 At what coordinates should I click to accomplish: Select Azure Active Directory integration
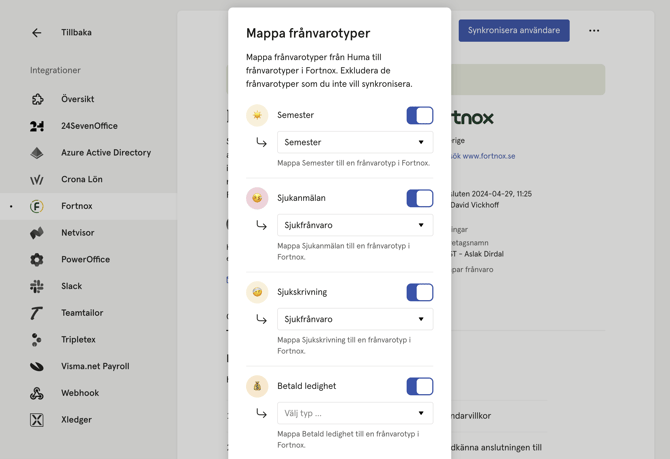point(106,153)
